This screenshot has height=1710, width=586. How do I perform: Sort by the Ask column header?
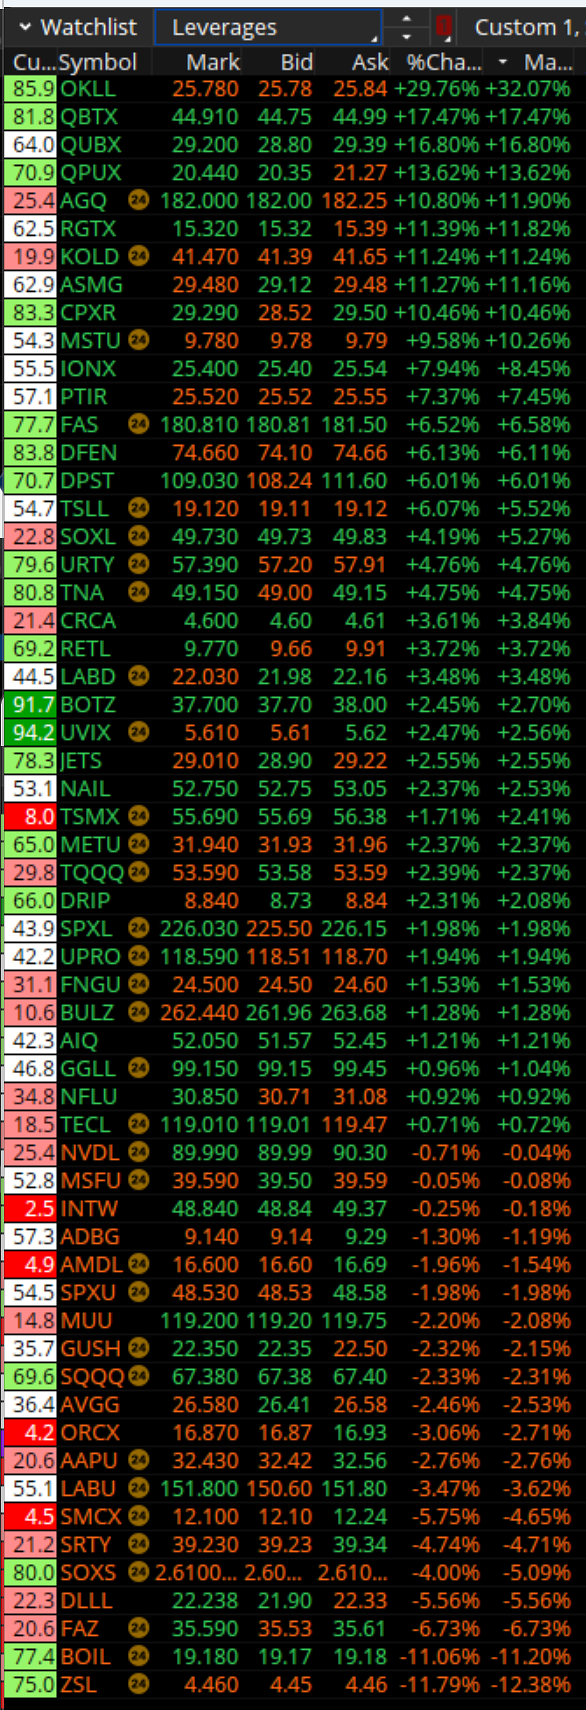[x=370, y=62]
